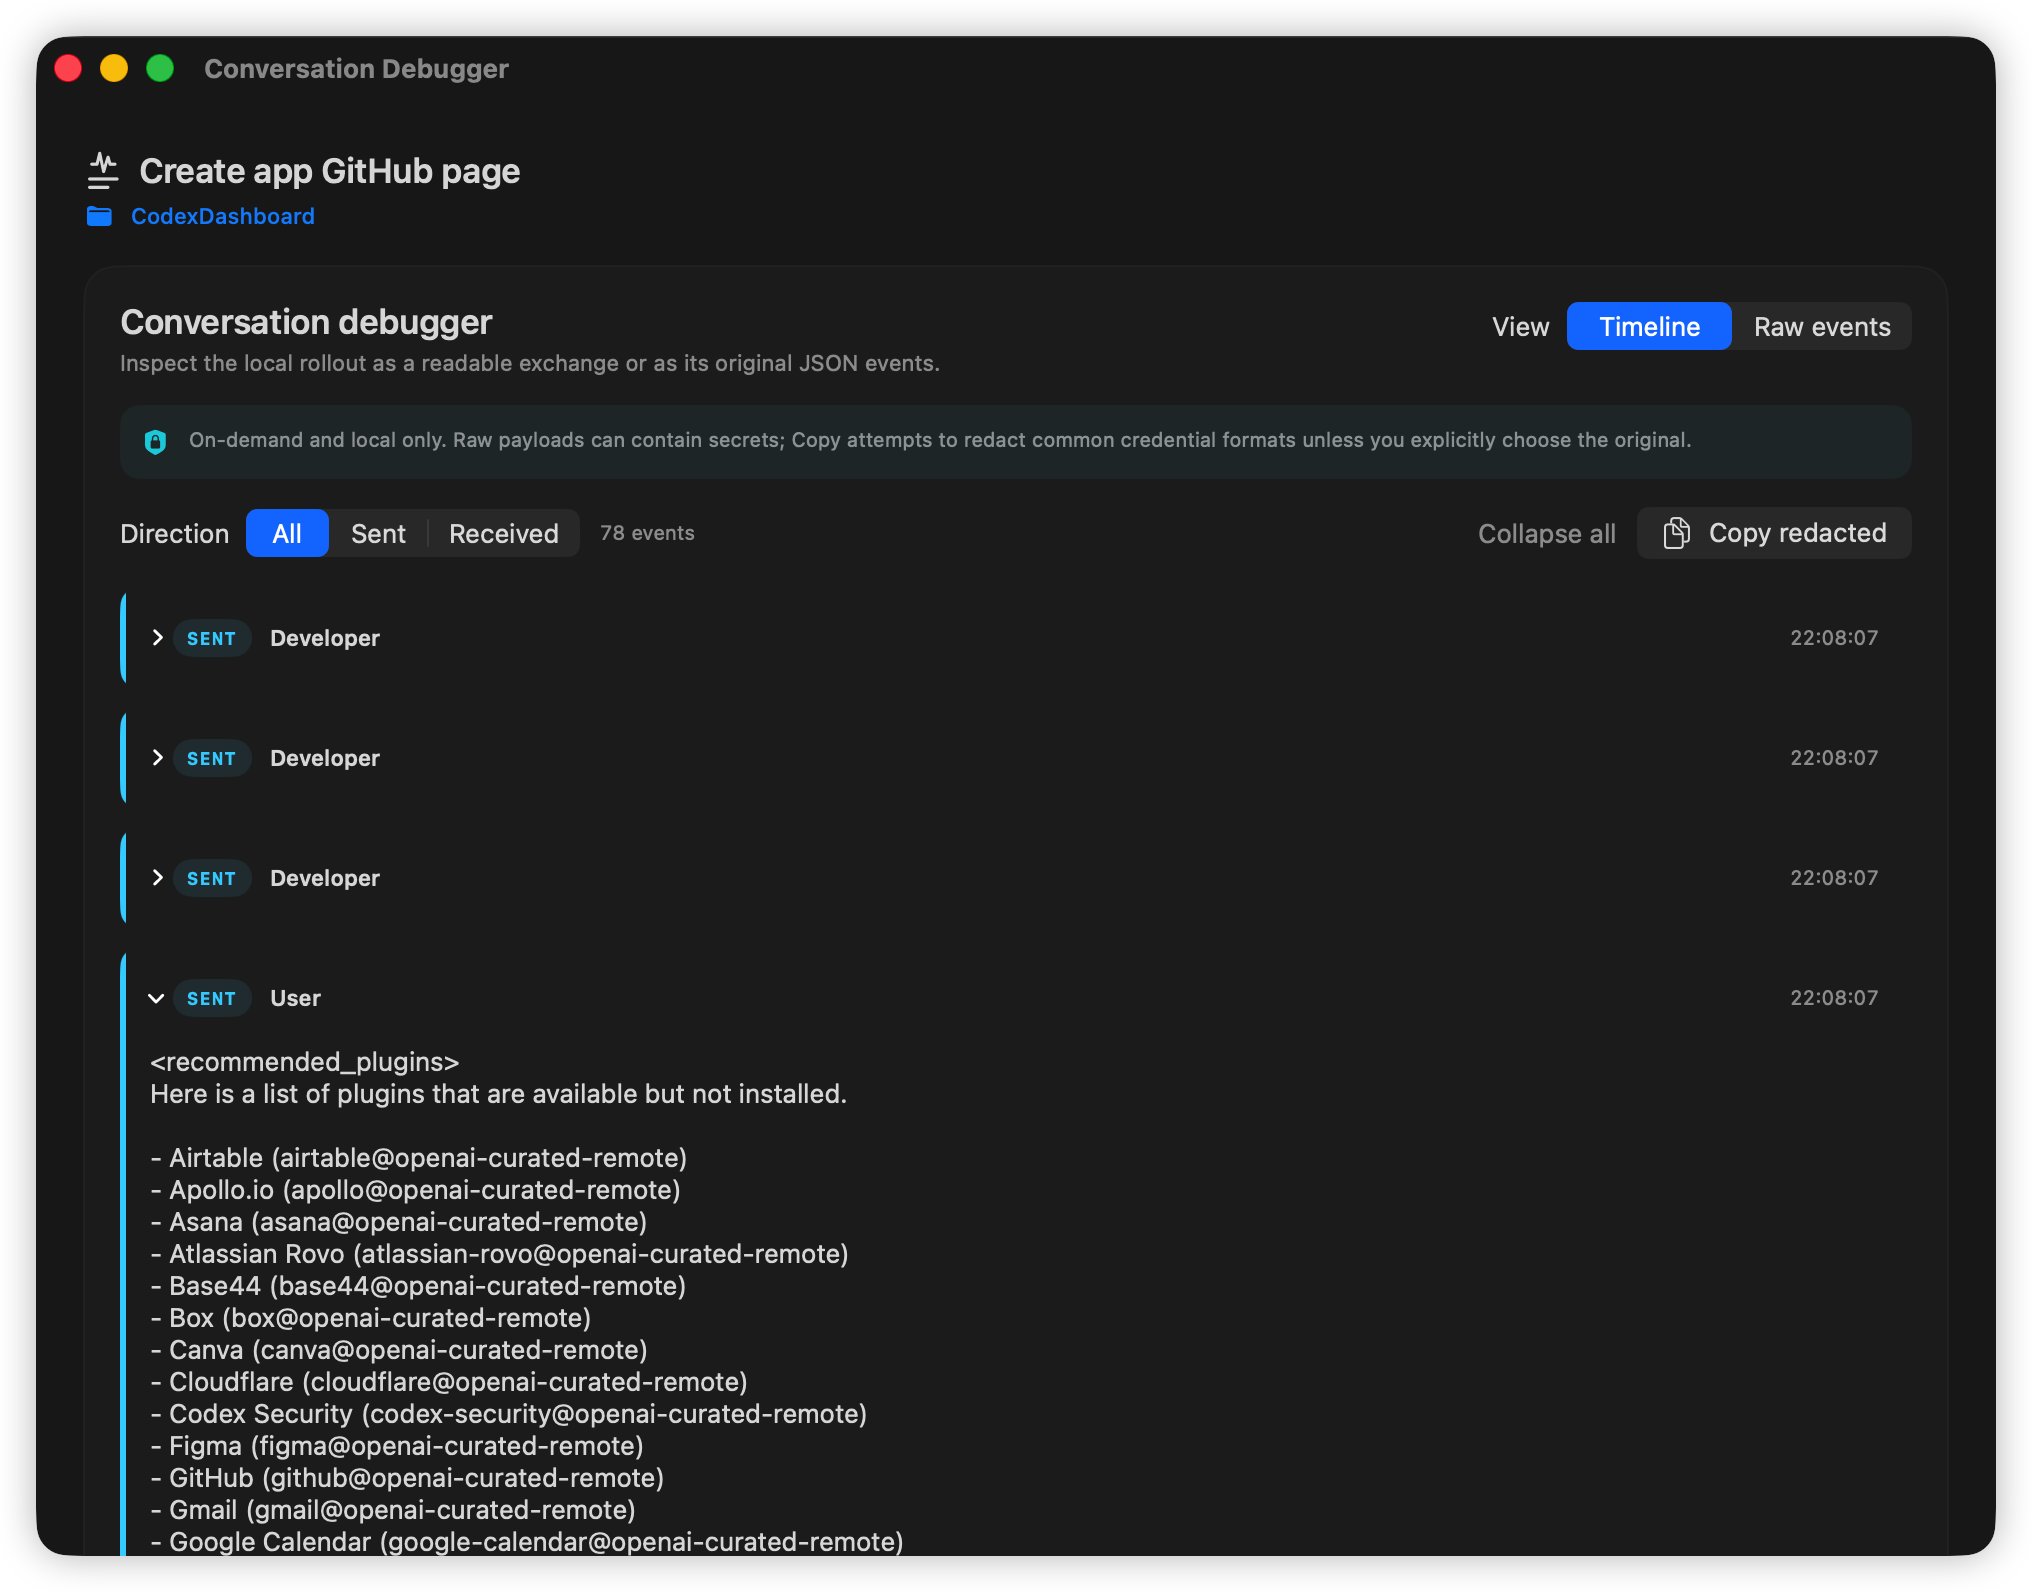Collapse the User event chevron
Viewport: 2032px width, 1592px height.
pos(156,998)
